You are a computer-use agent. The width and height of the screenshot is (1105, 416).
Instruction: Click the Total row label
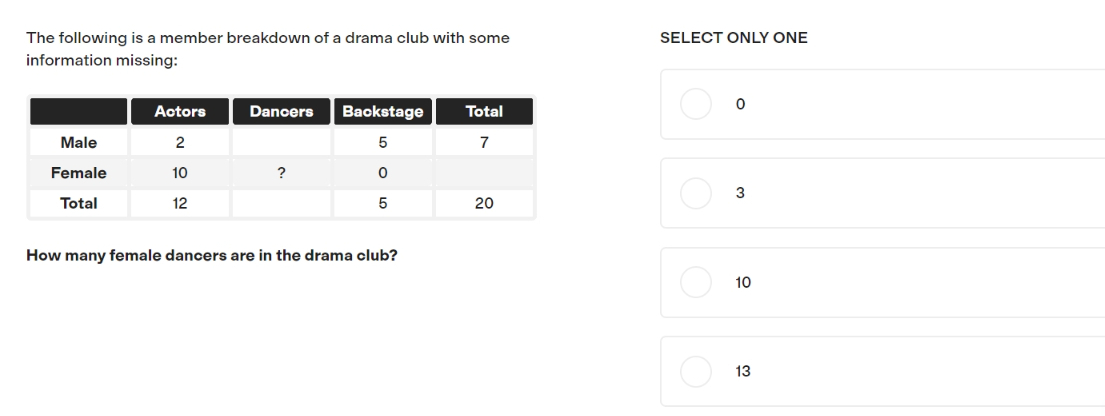point(78,203)
